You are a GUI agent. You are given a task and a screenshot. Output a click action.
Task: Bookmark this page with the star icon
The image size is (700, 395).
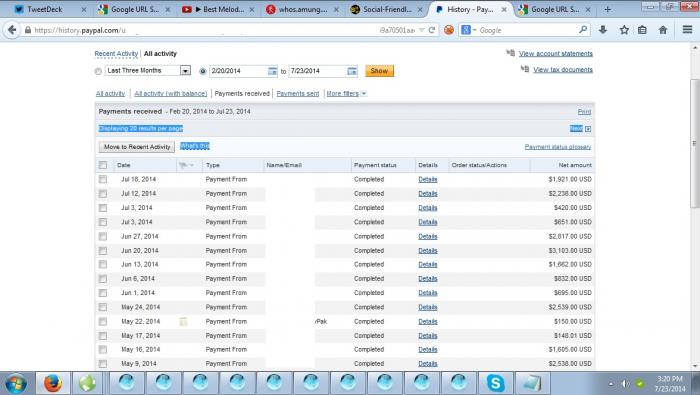(624, 30)
